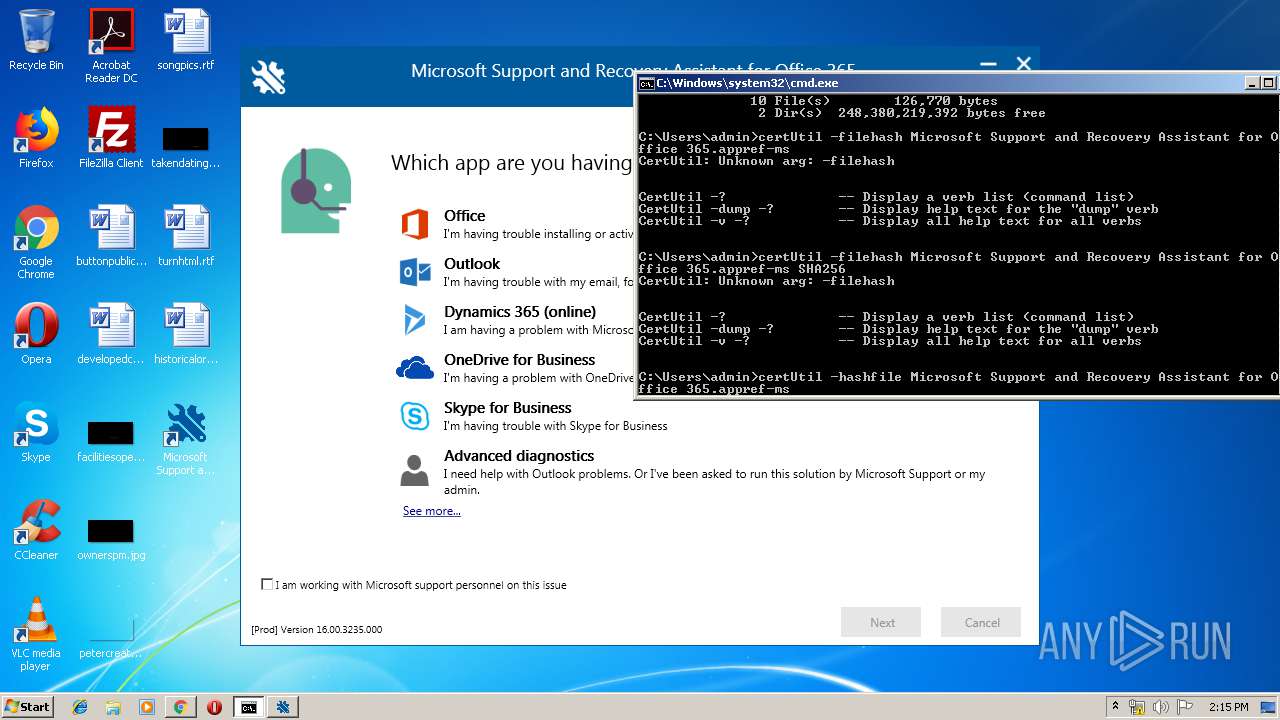Image resolution: width=1280 pixels, height=720 pixels.
Task: Choose Advanced diagnostics heading
Action: click(519, 455)
